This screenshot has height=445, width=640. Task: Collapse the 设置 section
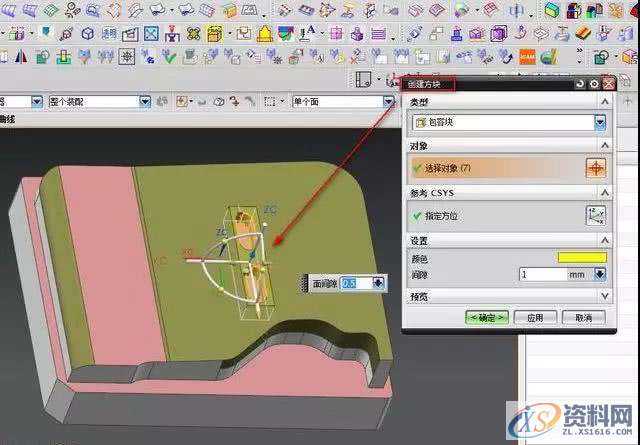point(605,240)
